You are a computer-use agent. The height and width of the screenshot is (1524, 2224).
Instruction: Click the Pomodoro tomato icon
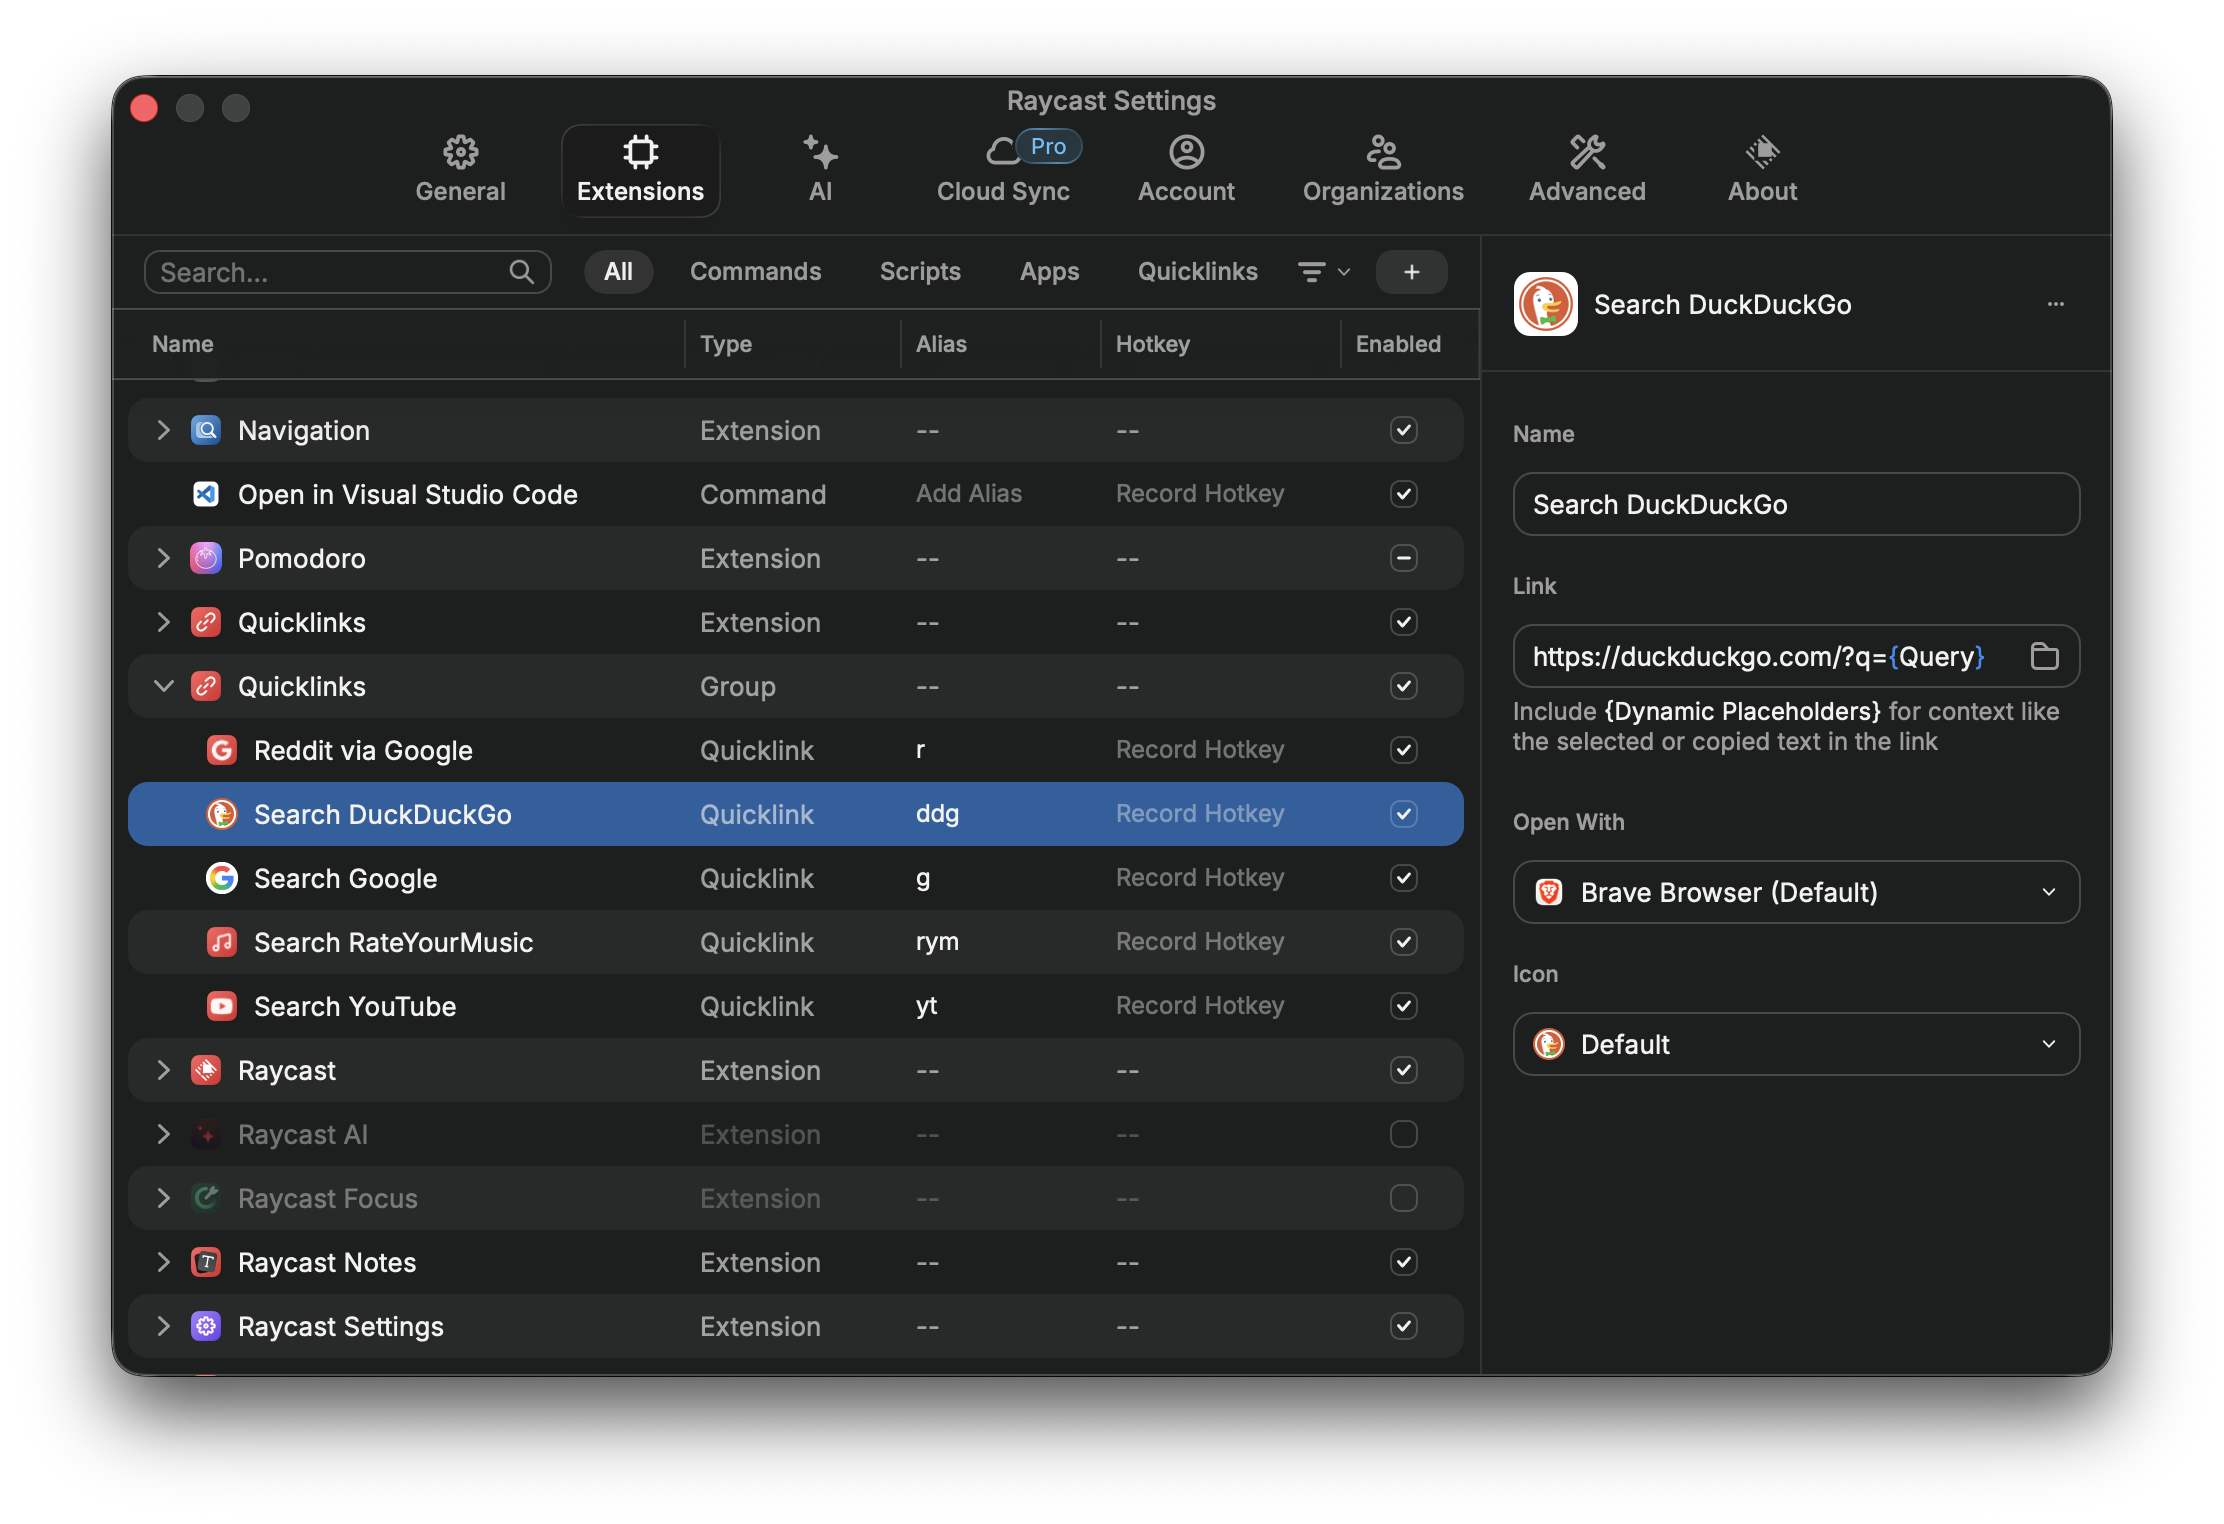click(x=206, y=558)
